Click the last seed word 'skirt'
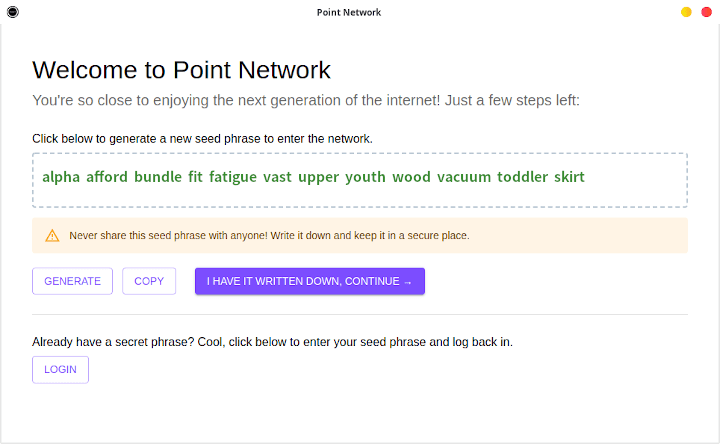720x444 pixels. pos(569,177)
